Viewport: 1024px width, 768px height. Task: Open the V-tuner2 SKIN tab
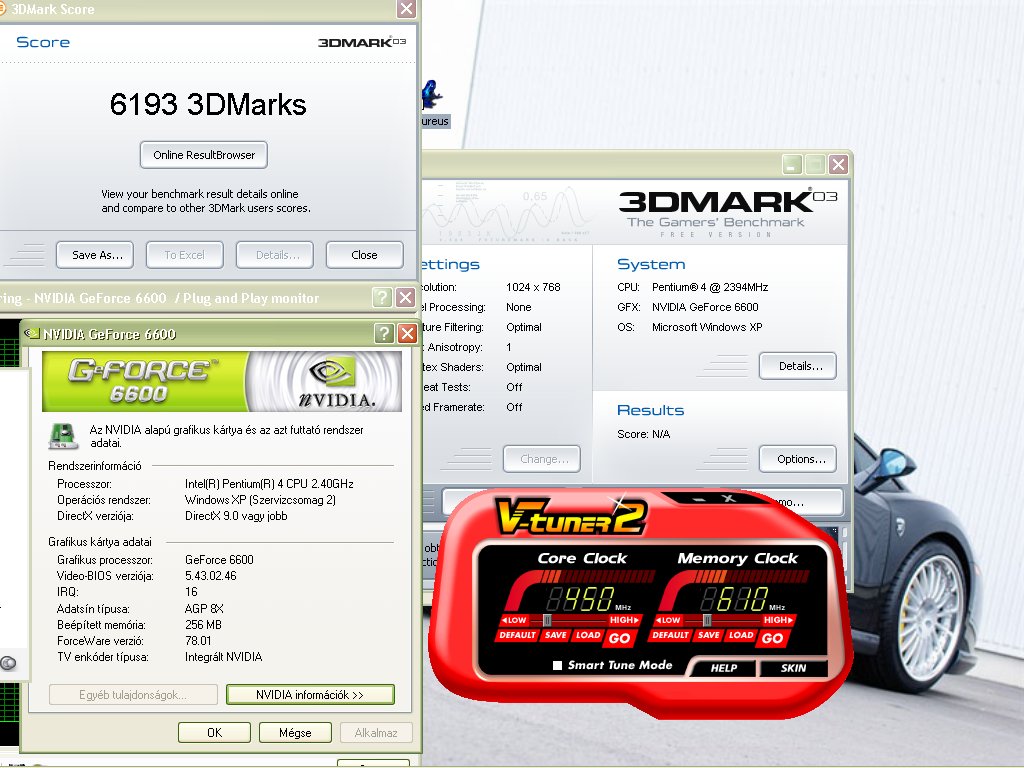pyautogui.click(x=793, y=667)
